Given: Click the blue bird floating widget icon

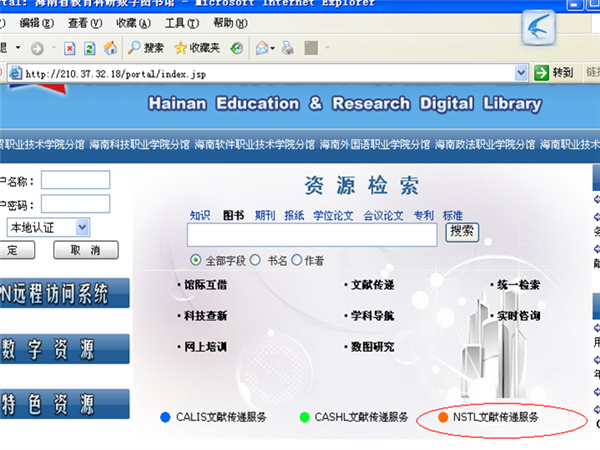Looking at the screenshot, I should tap(539, 28).
